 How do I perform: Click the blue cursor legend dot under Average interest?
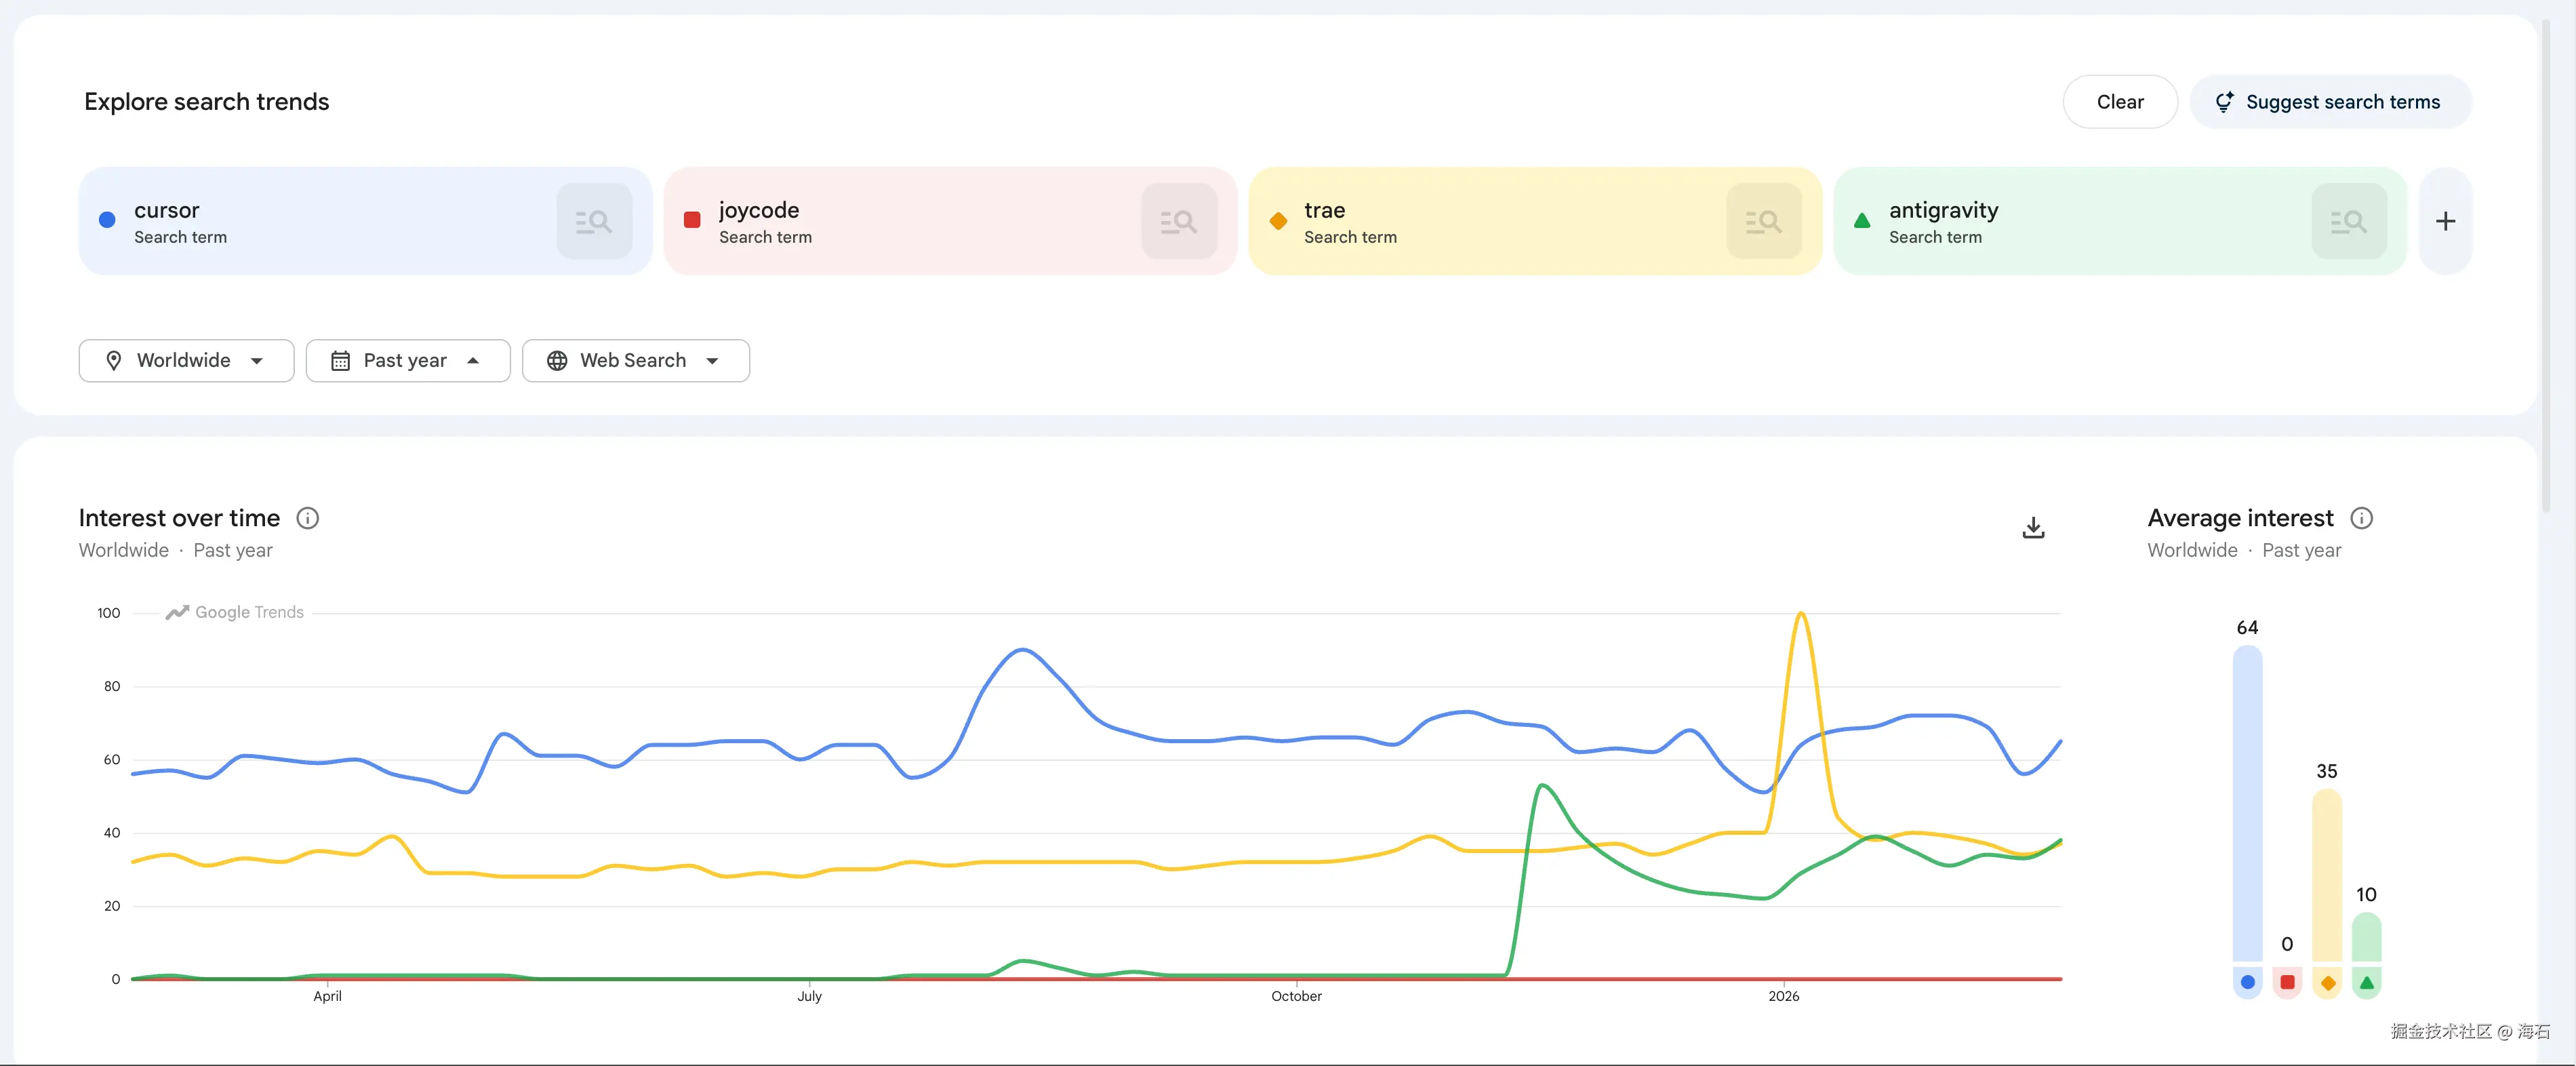pos(2247,982)
